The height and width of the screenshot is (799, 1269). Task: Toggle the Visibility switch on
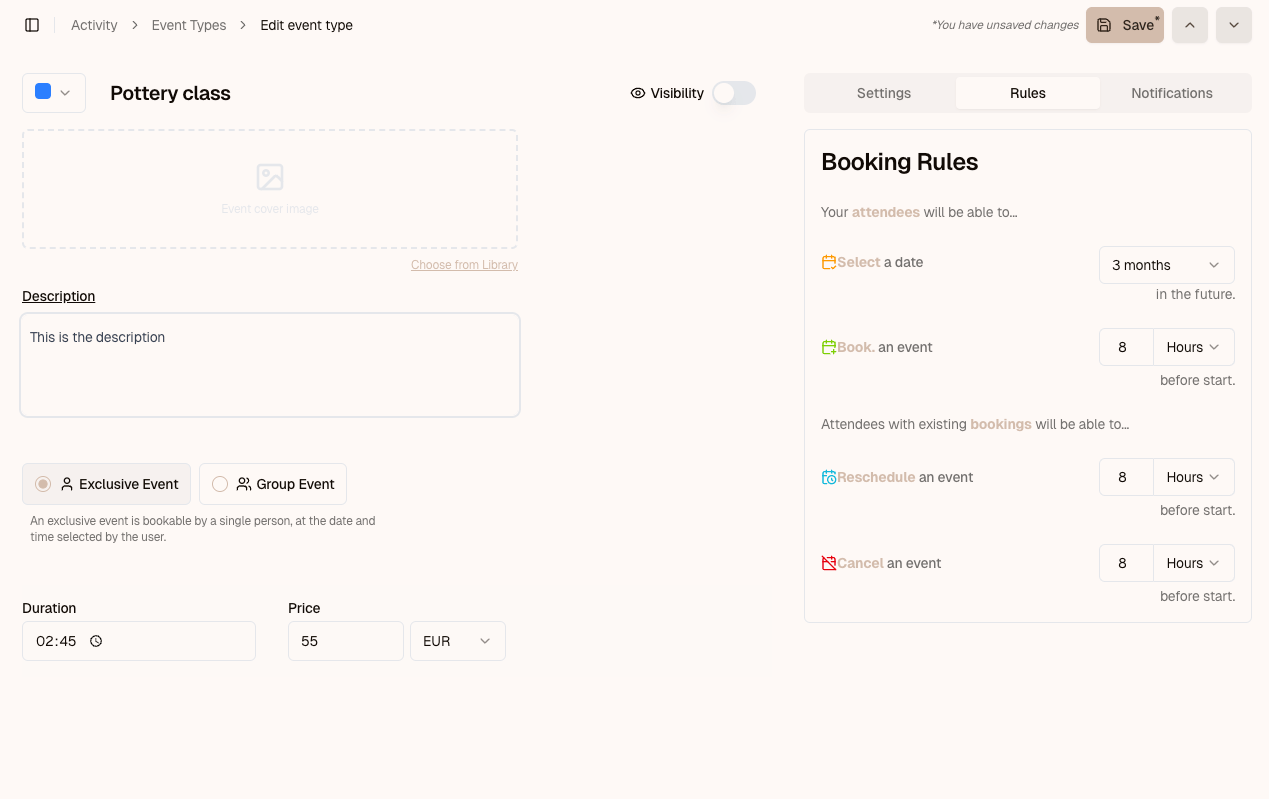point(733,92)
